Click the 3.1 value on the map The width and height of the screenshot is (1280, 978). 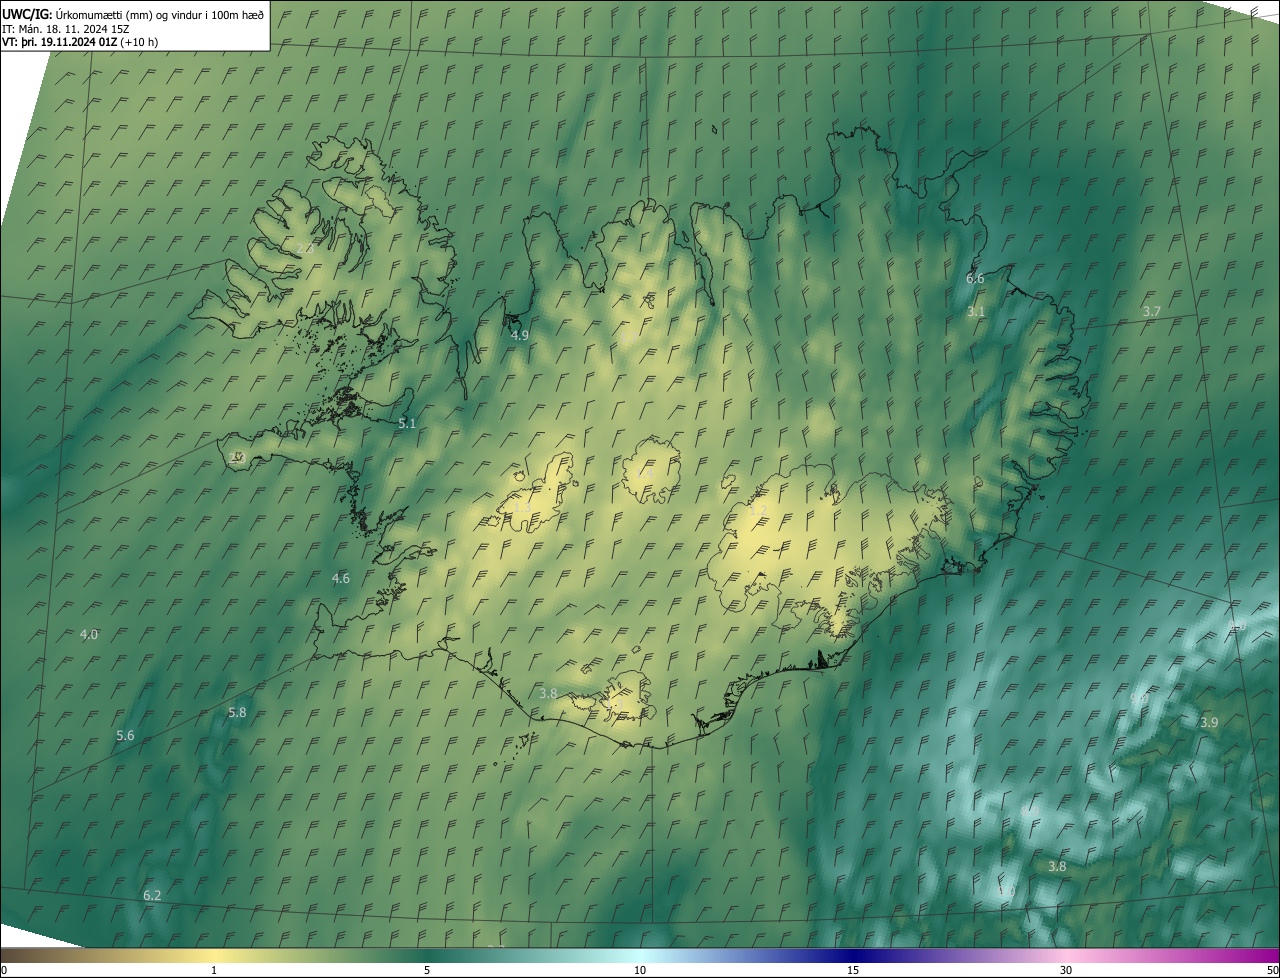click(976, 312)
